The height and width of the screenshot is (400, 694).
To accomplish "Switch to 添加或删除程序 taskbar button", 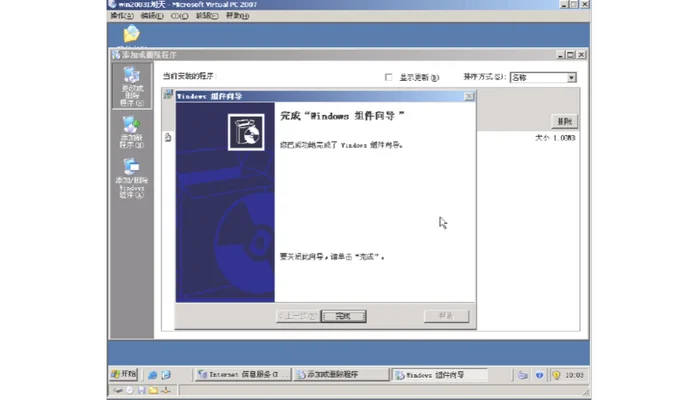I will (341, 374).
